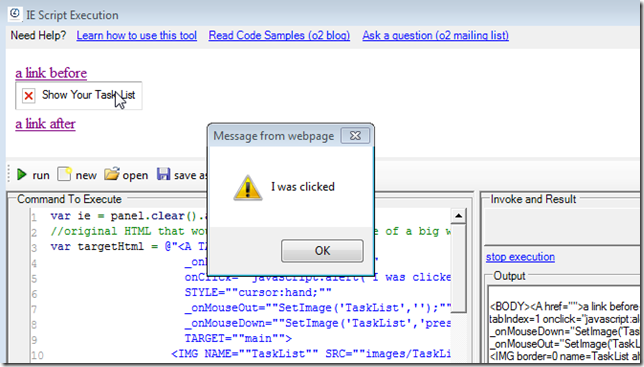Click the Message from webpage dialog title
Viewport: 644px width, 367px height.
274,136
